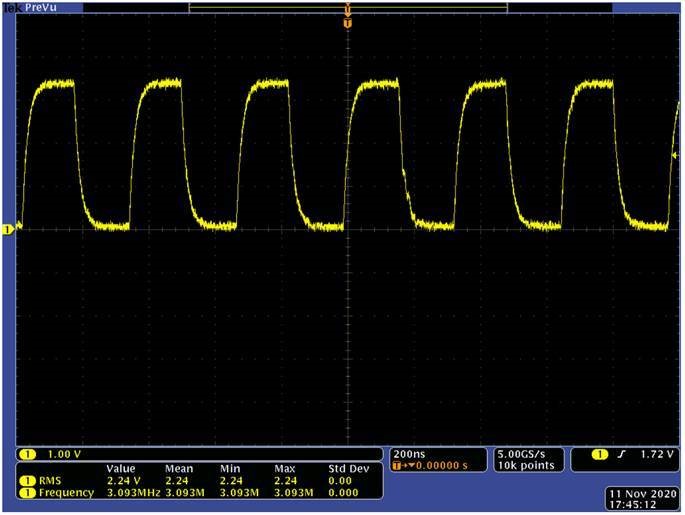Image resolution: width=685 pixels, height=515 pixels.
Task: Click the 5.00GS/s sample rate readout
Action: click(x=521, y=453)
